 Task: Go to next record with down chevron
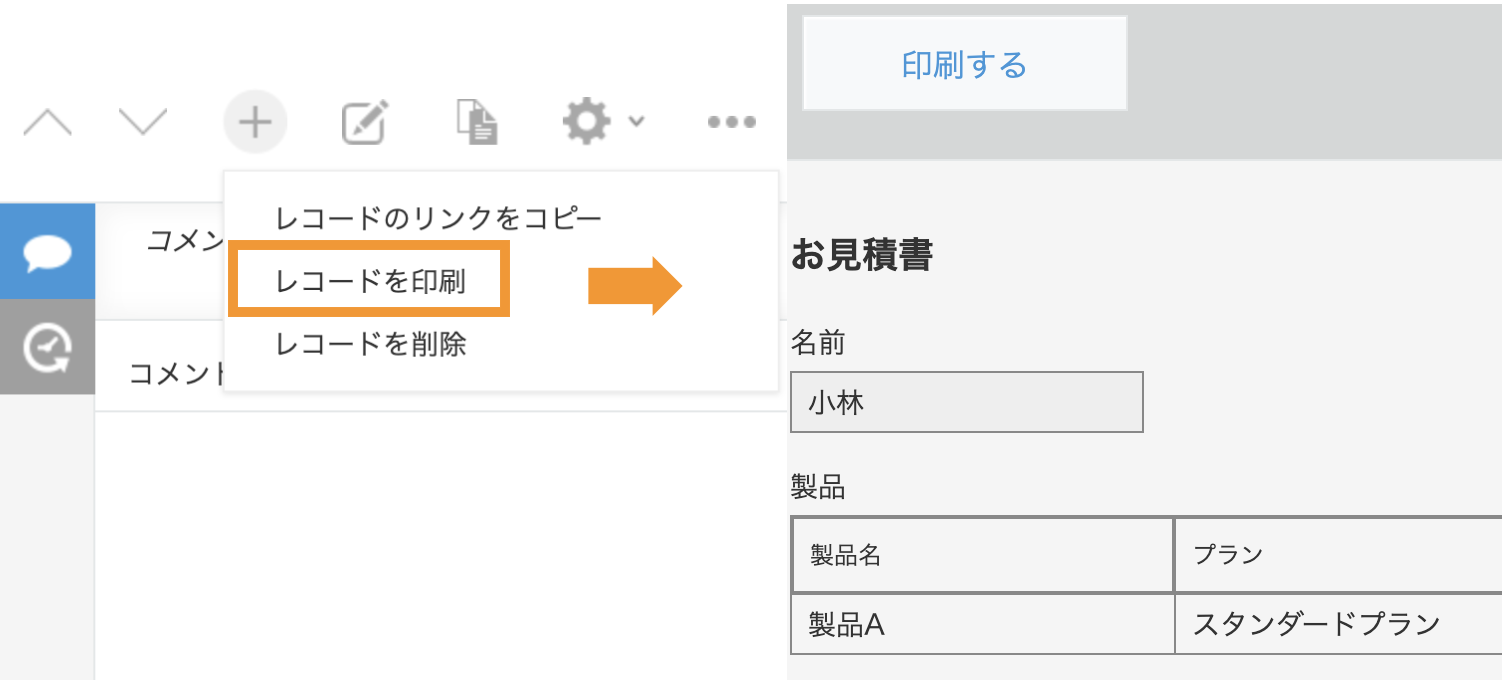(143, 122)
